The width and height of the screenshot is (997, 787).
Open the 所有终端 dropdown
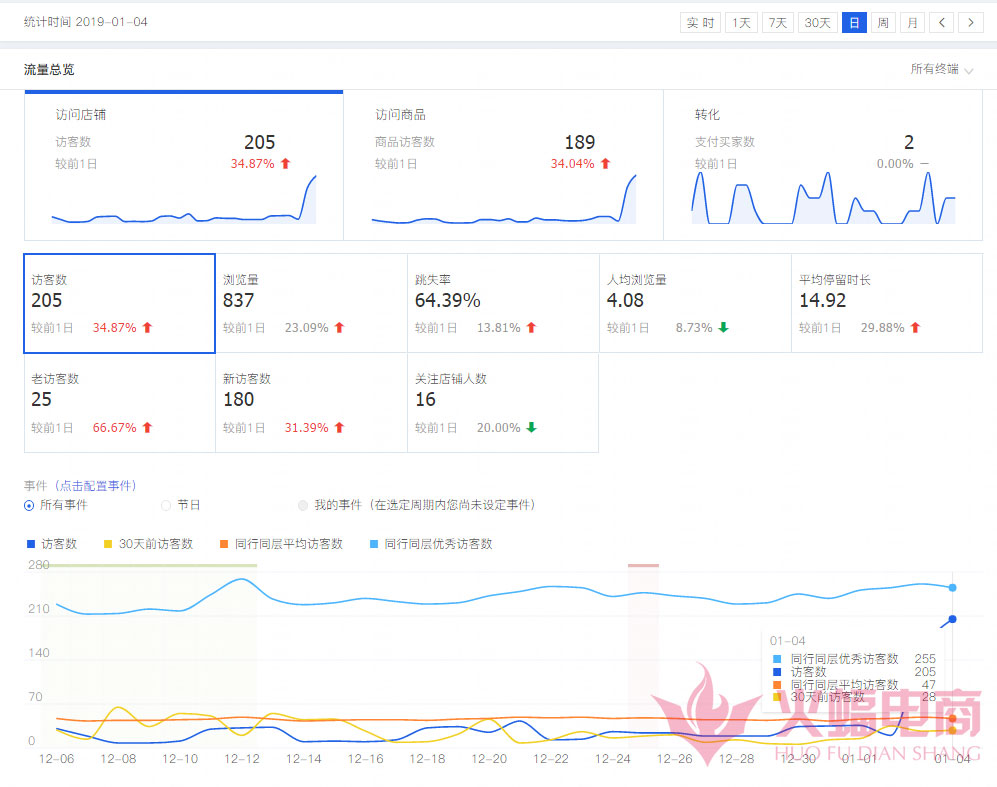(941, 69)
